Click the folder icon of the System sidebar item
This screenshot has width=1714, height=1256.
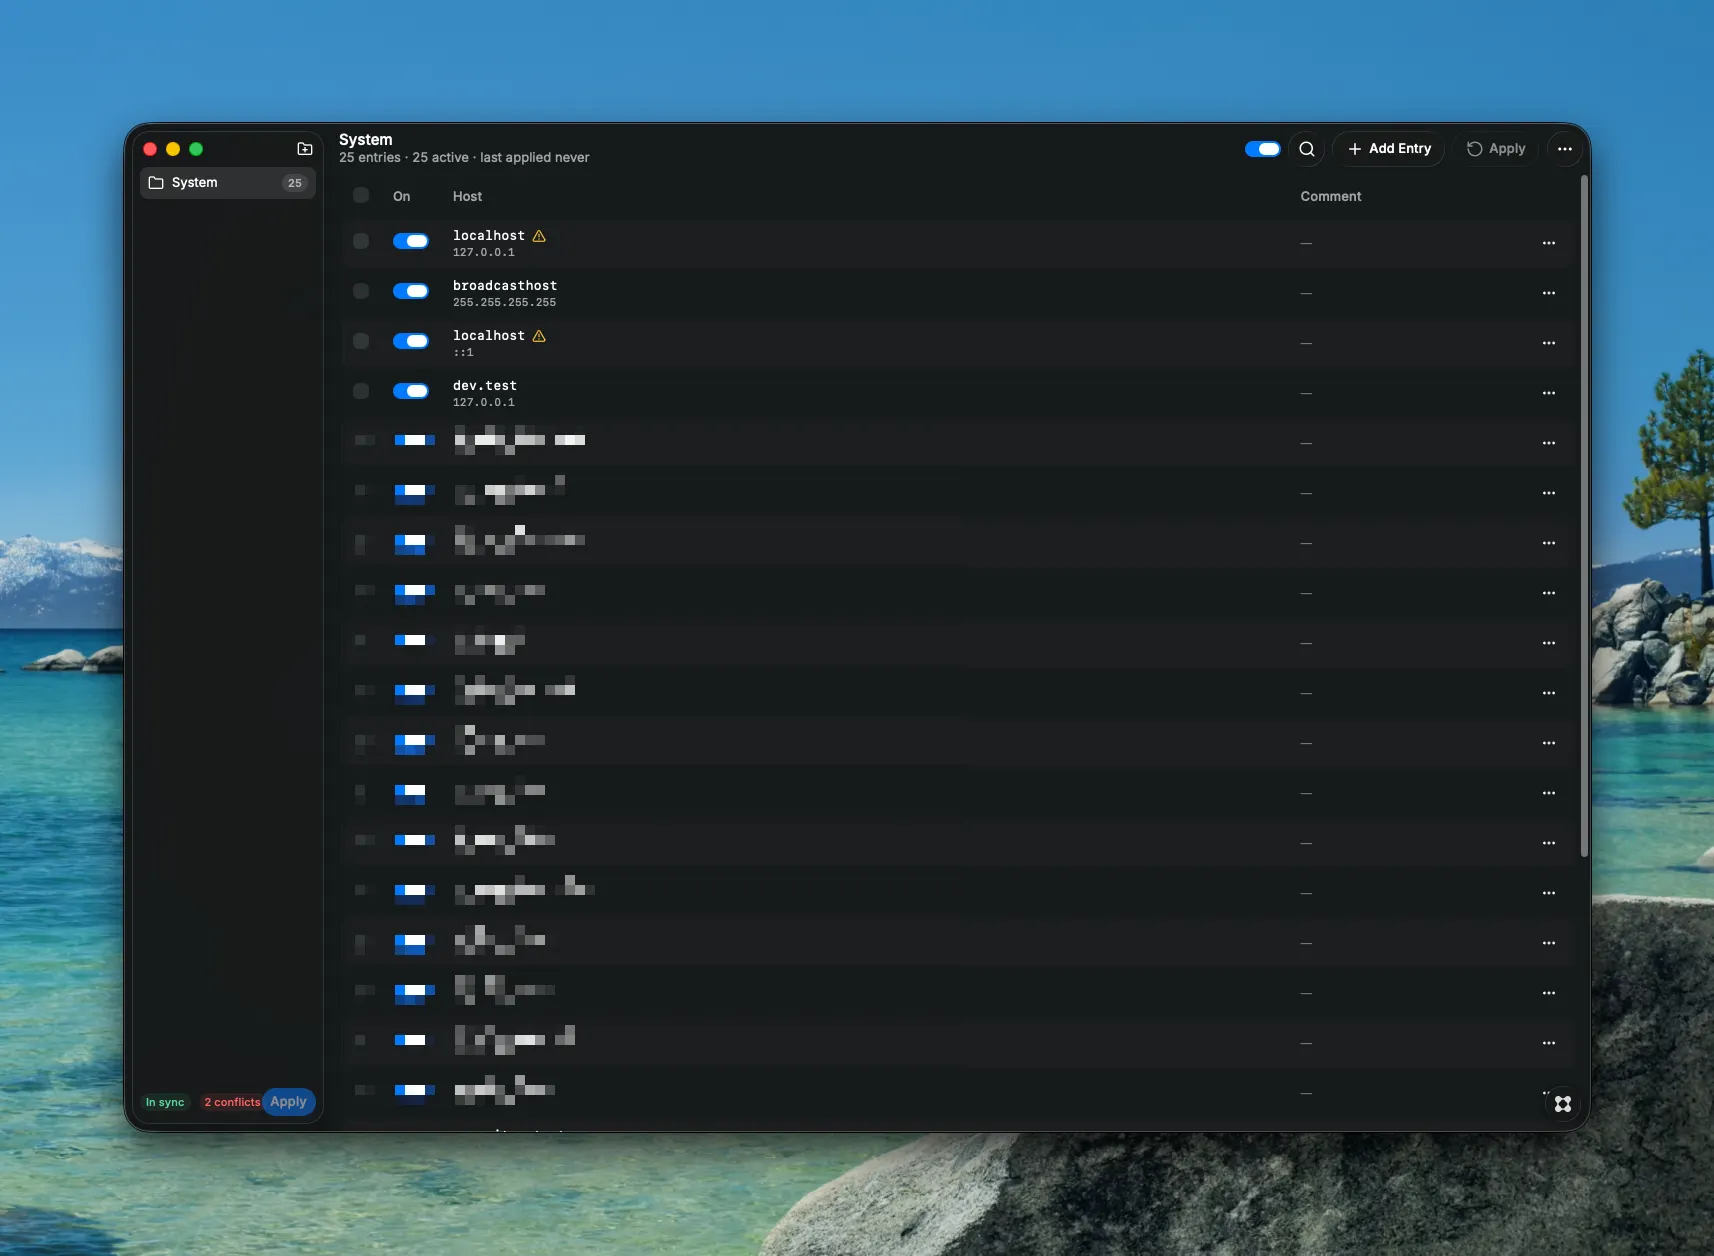[x=156, y=183]
